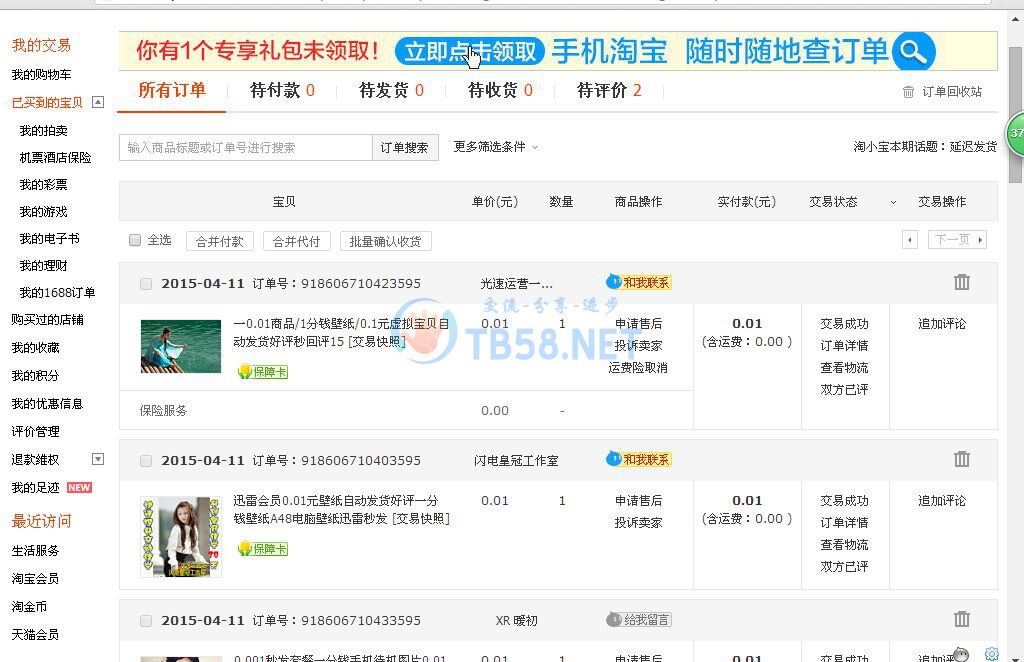The image size is (1024, 662).
Task: Click 订单详情 for order 918606710423595
Action: (x=844, y=345)
